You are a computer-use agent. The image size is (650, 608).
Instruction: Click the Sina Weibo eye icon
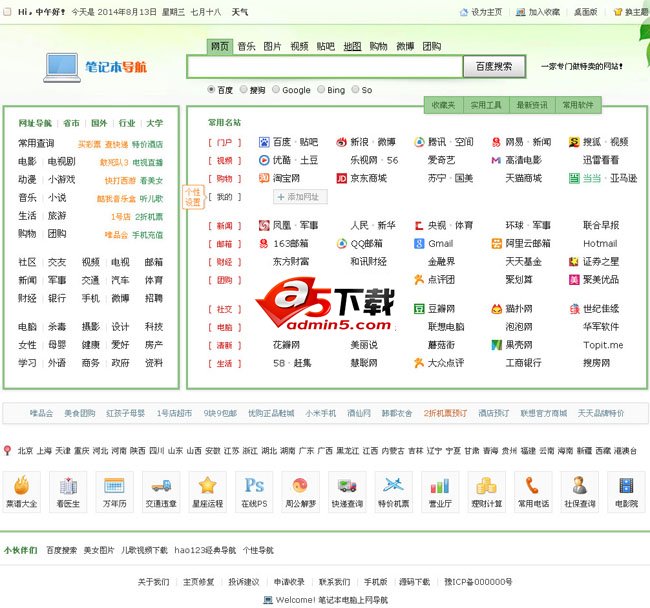coord(341,142)
